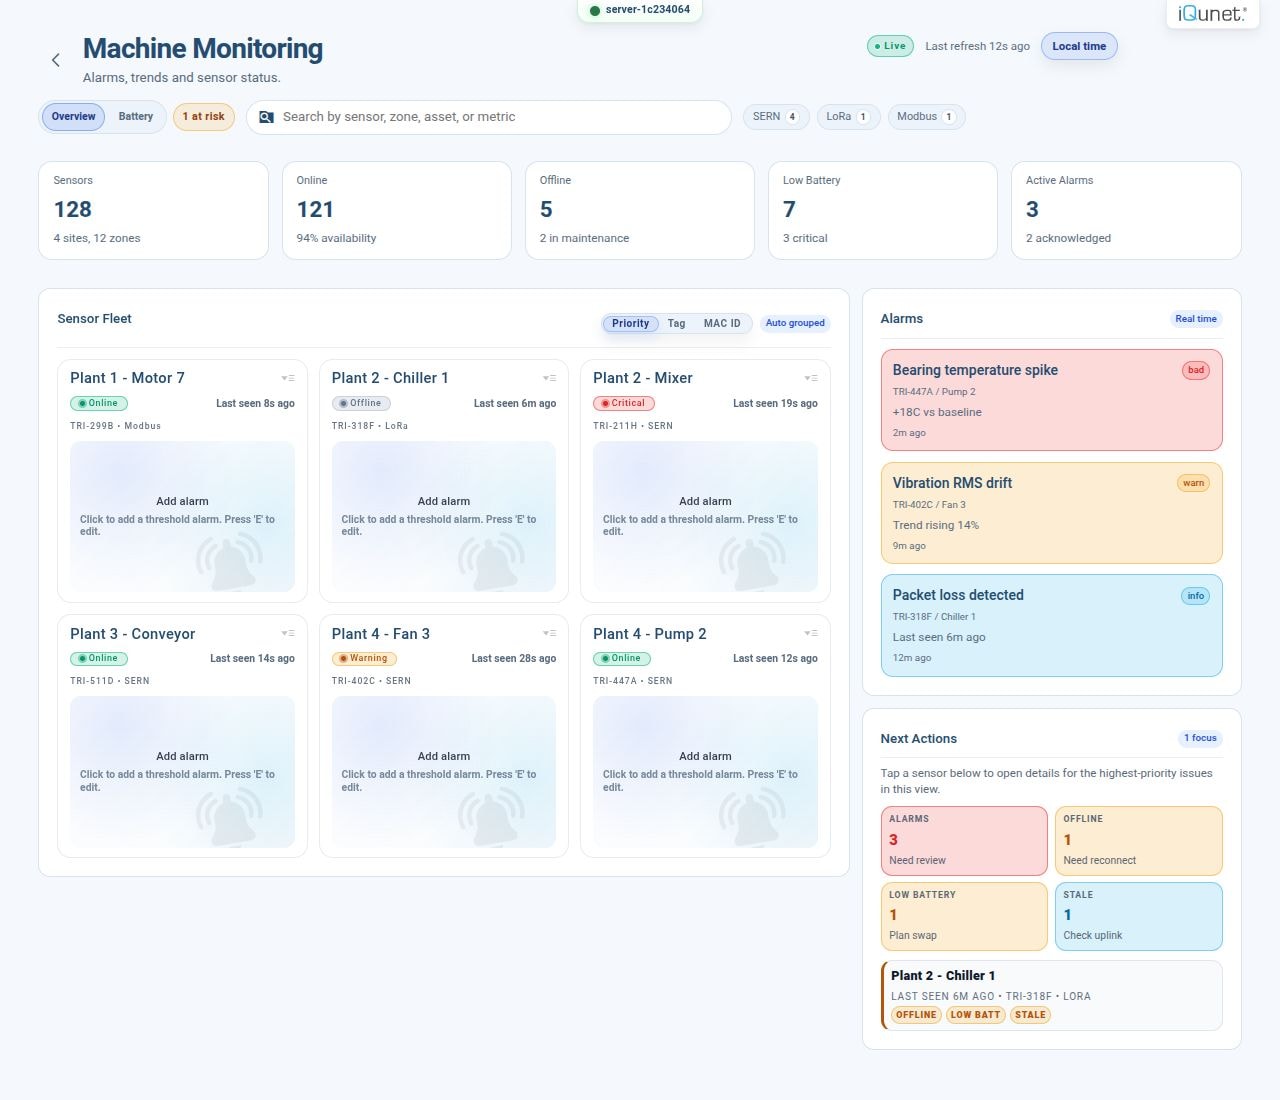The height and width of the screenshot is (1100, 1280).
Task: Click the search magnifier icon
Action: point(266,117)
